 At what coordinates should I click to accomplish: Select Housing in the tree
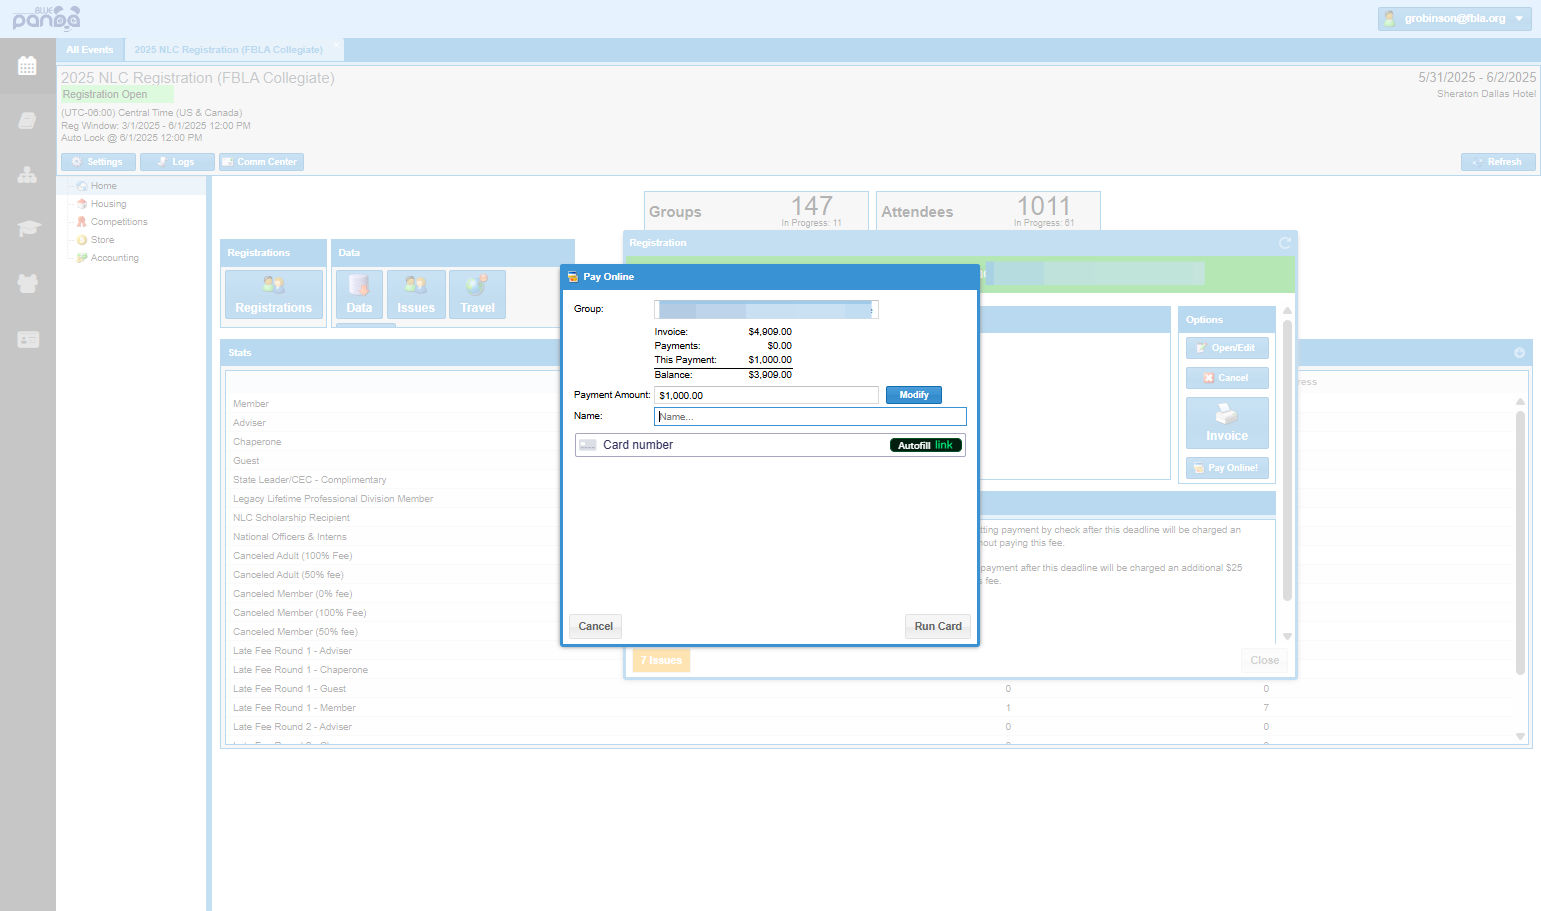point(108,204)
